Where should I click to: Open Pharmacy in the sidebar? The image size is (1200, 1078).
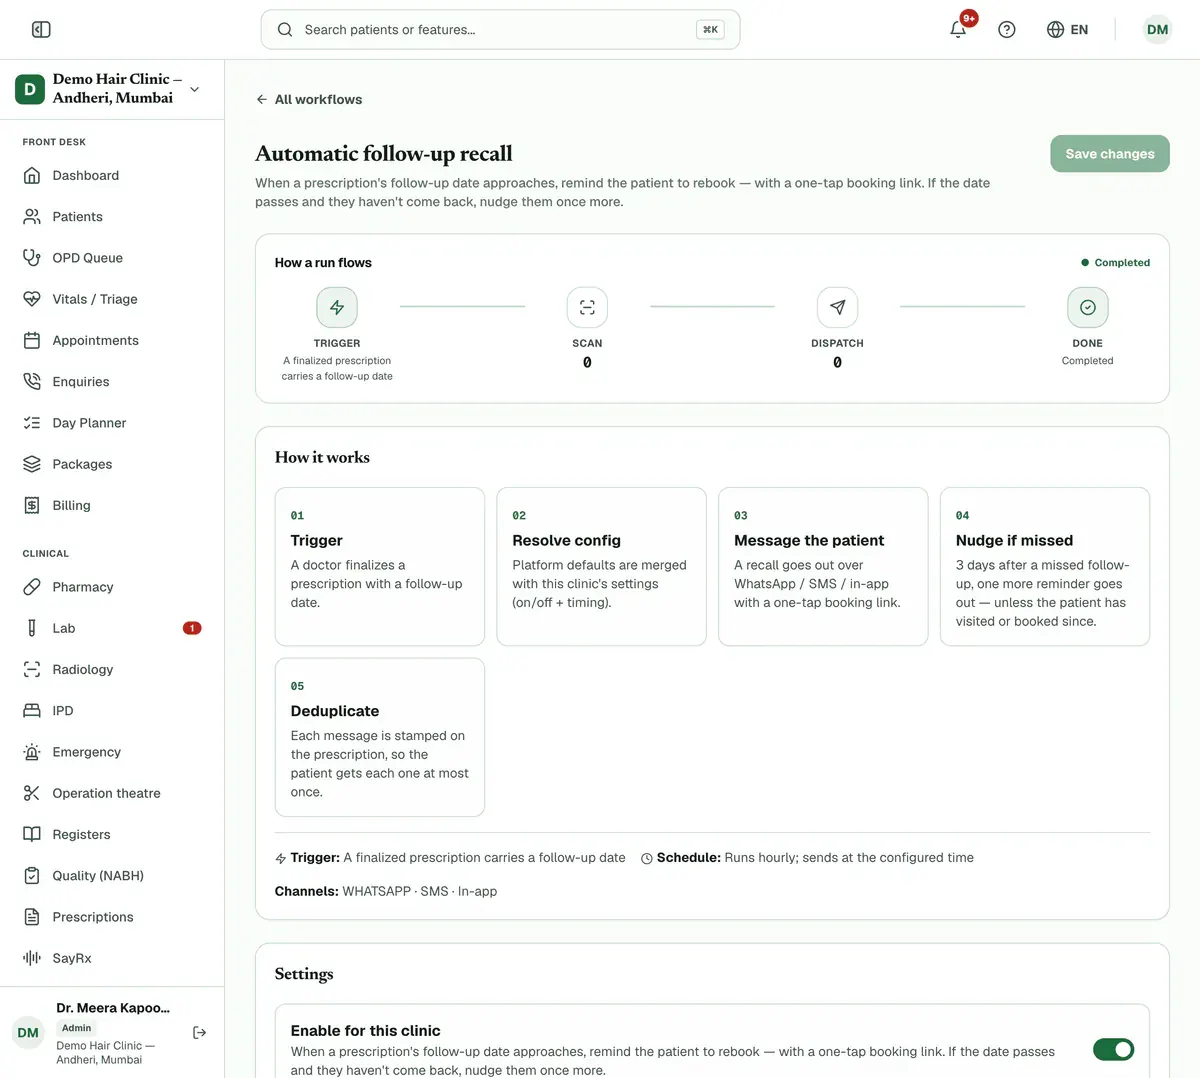112,587
